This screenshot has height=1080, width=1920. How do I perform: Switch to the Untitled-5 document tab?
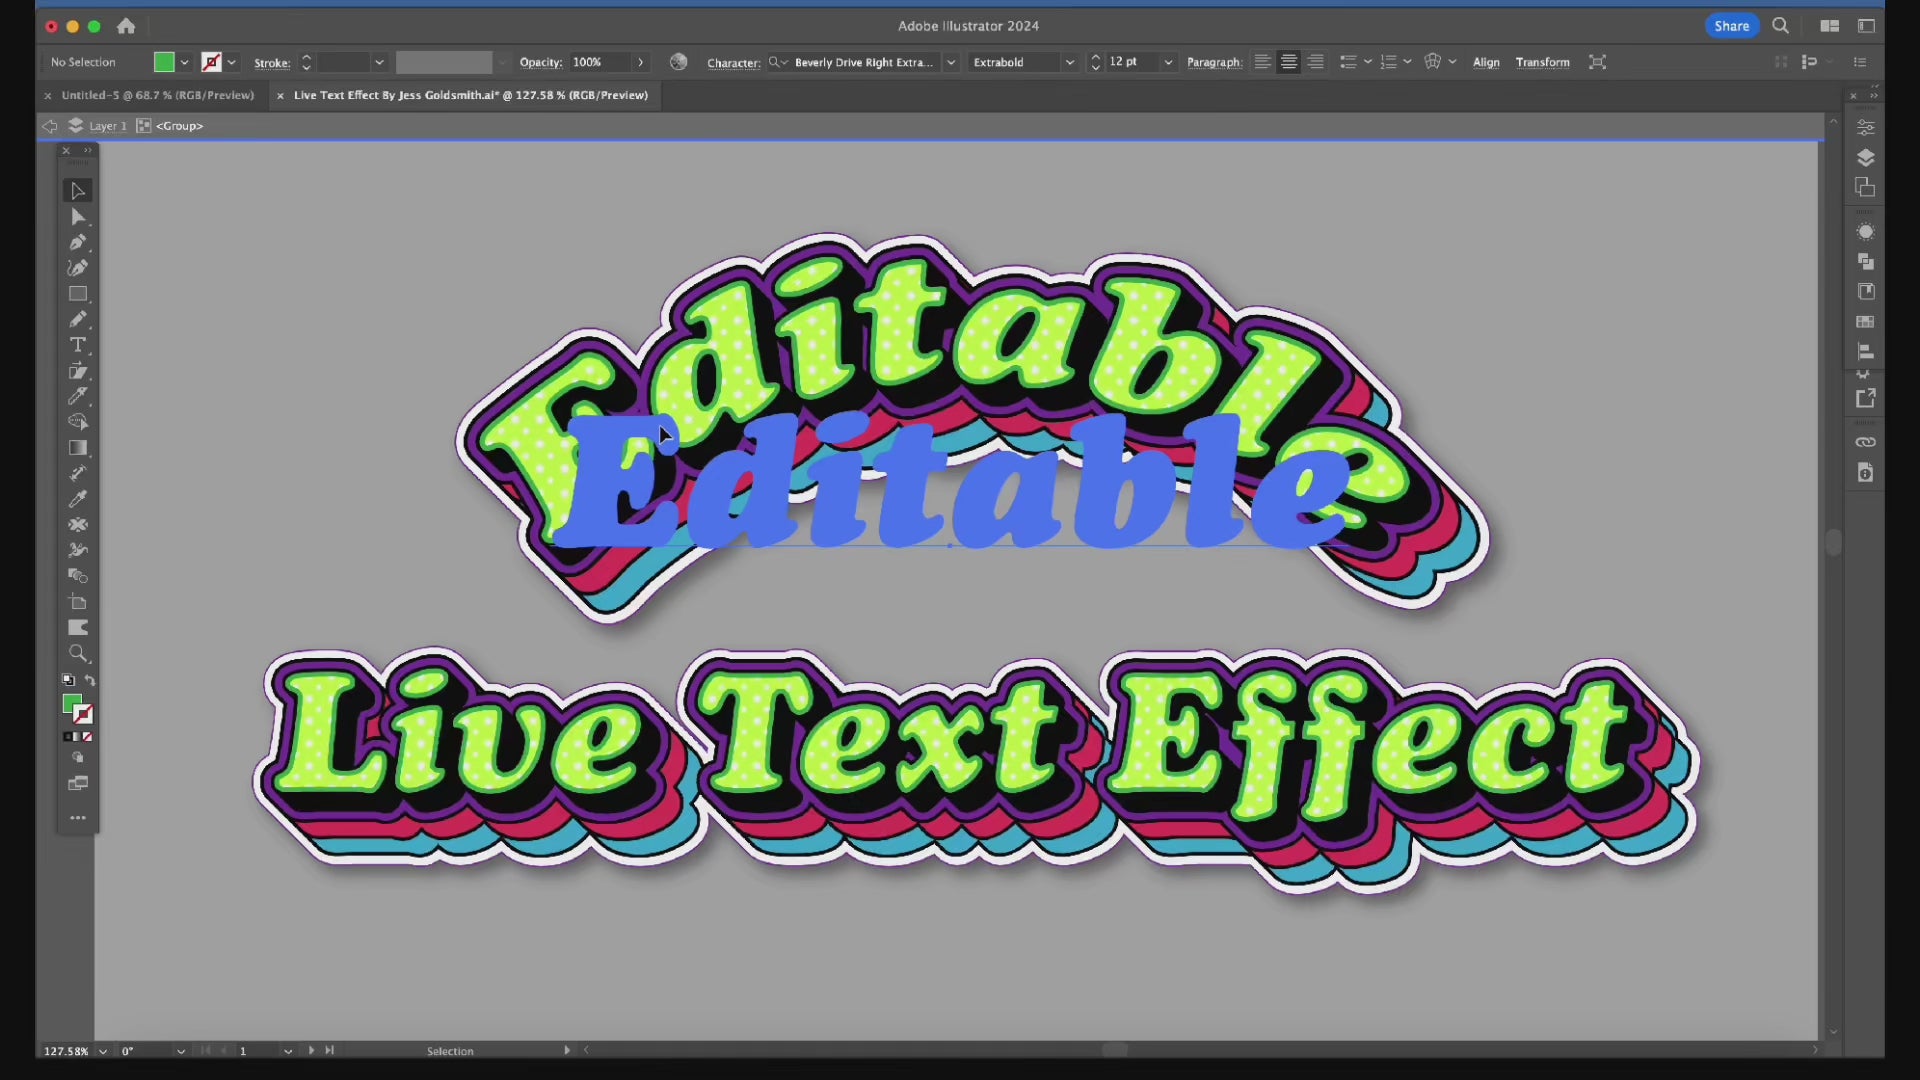click(157, 95)
